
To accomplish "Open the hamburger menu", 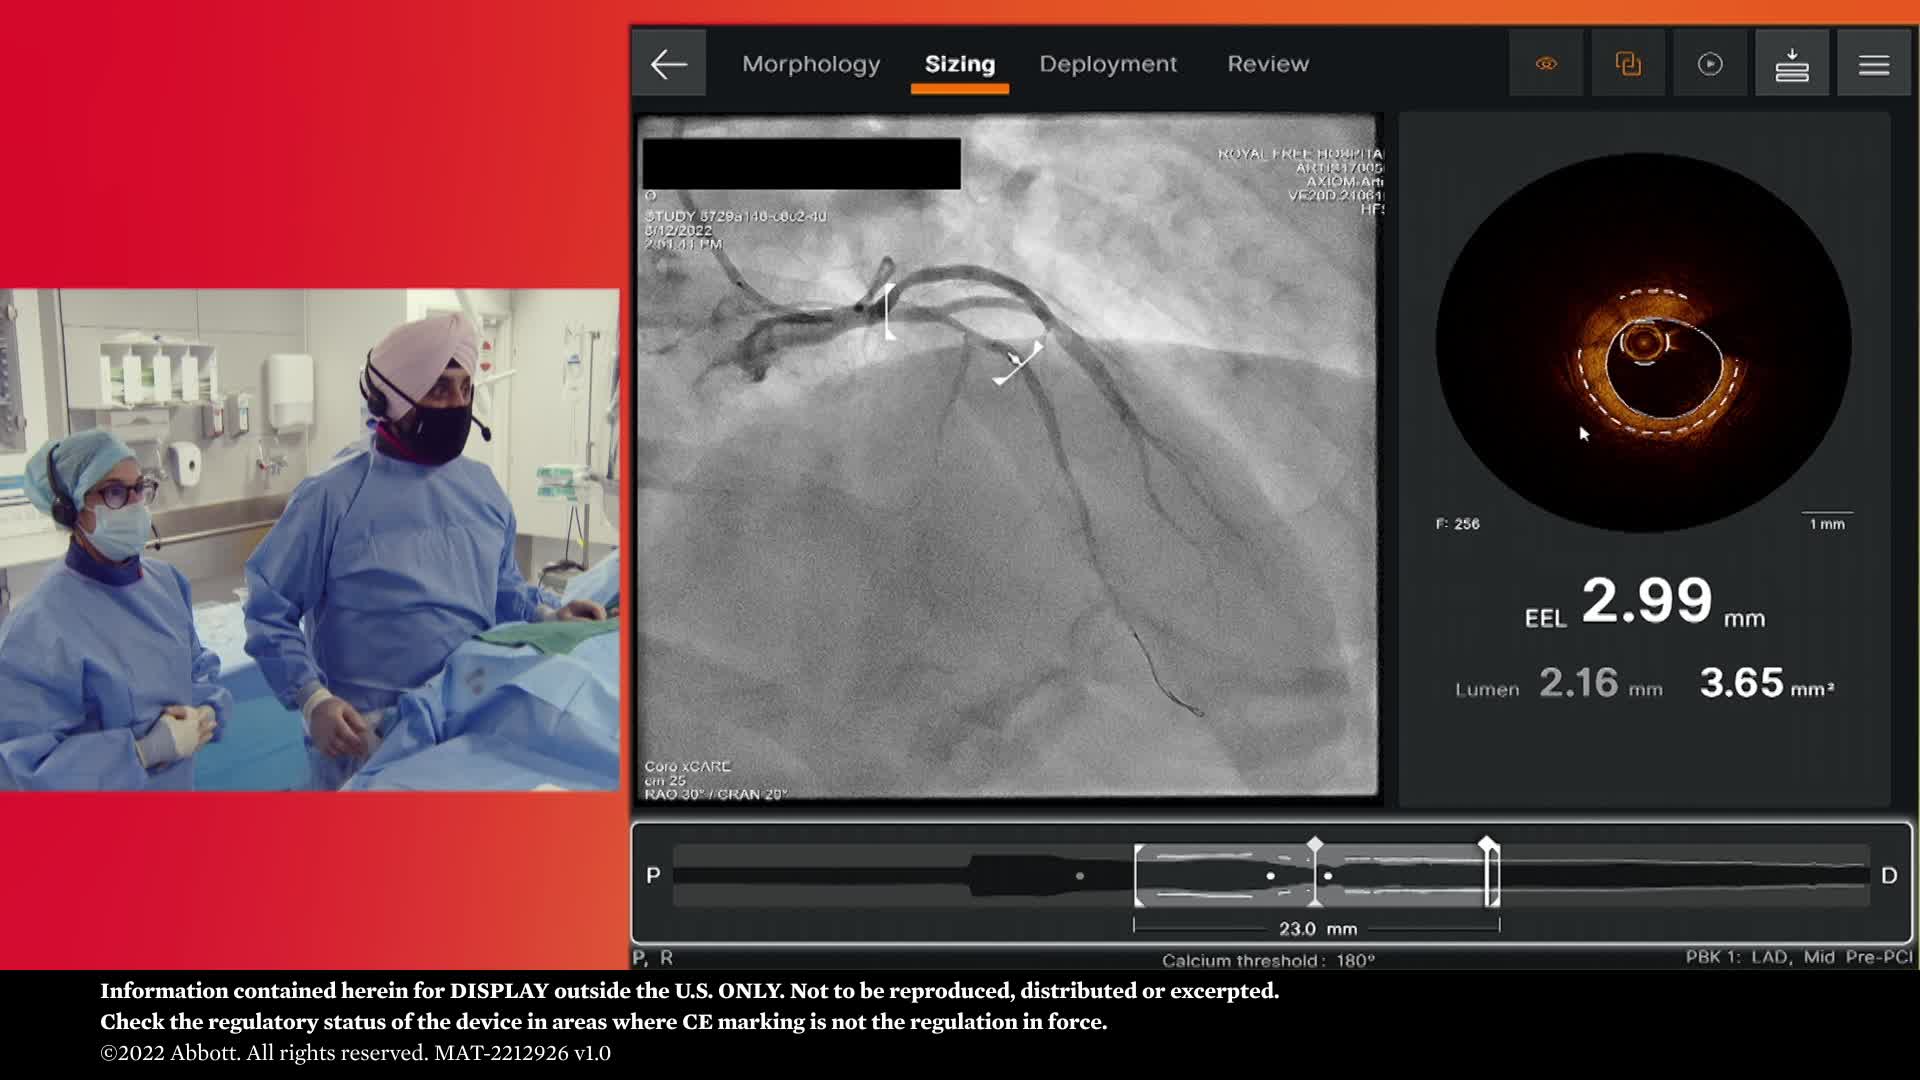I will point(1873,64).
